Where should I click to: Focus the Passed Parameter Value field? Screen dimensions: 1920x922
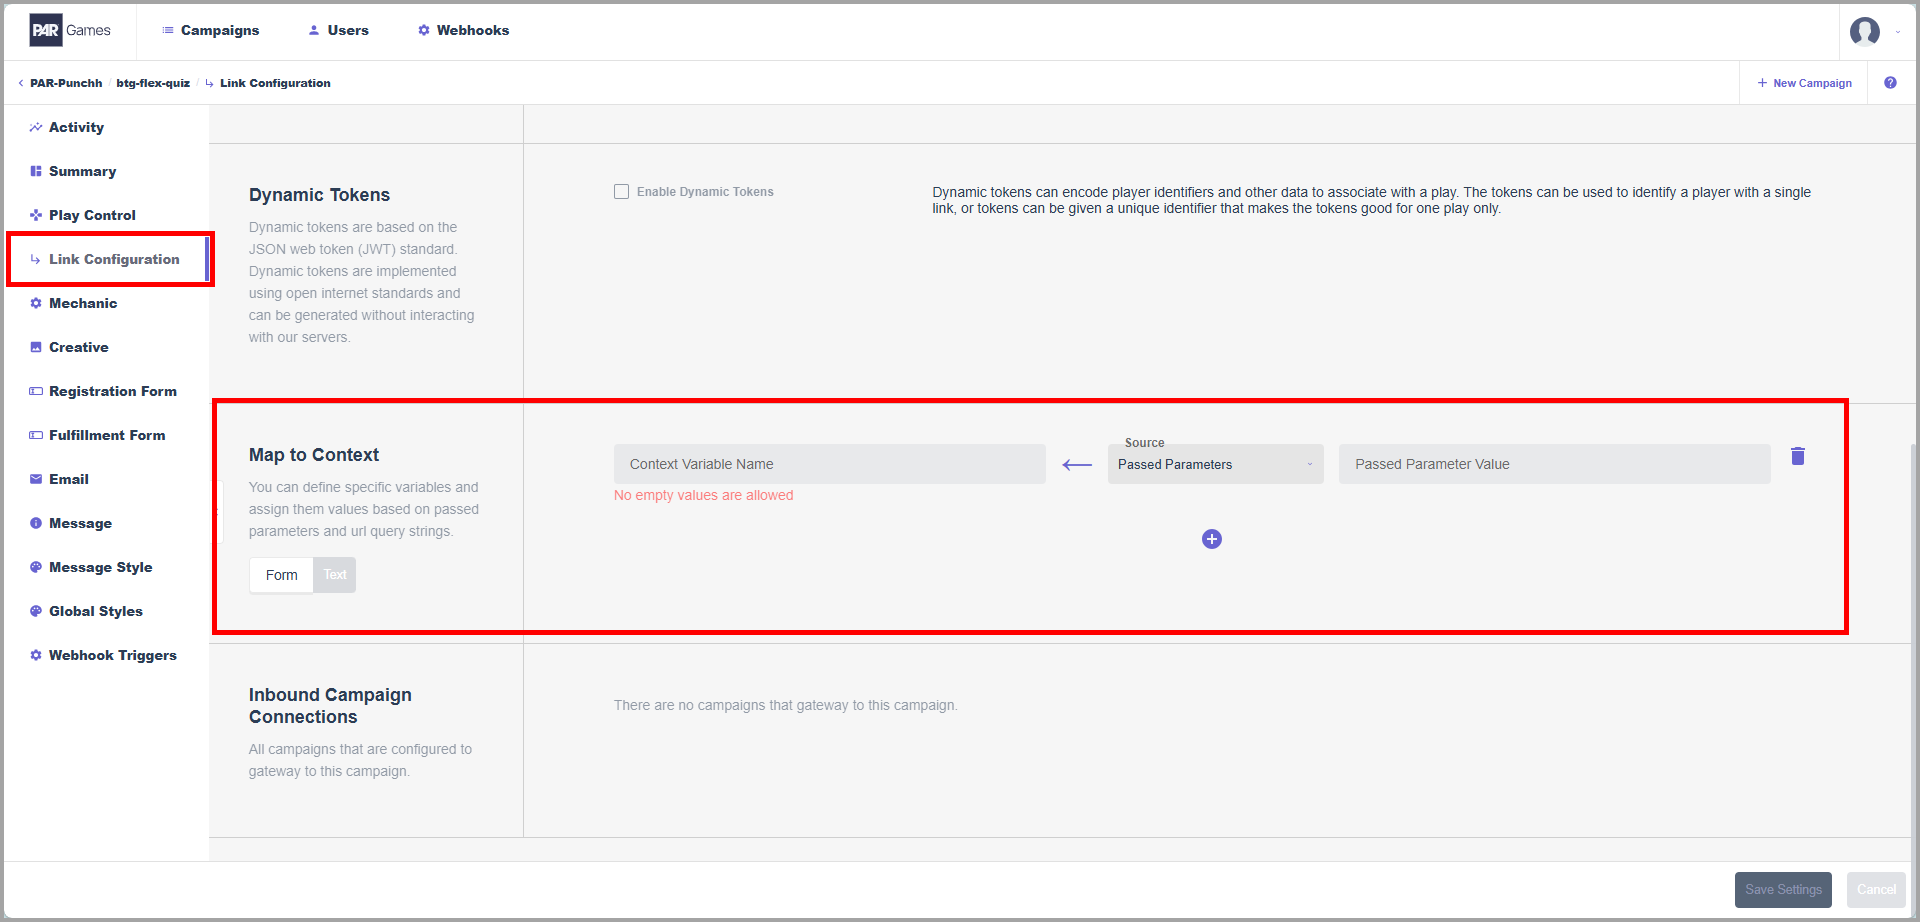coord(1555,464)
